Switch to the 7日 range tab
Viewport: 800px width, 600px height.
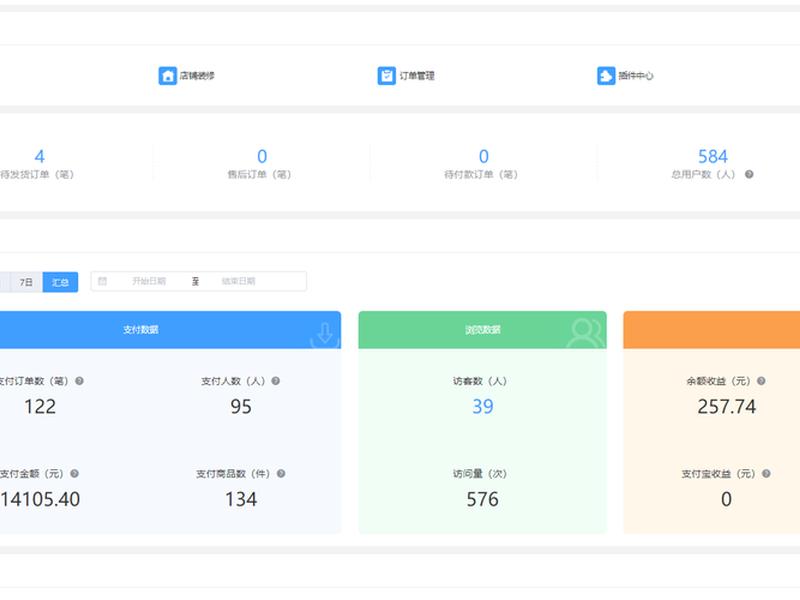point(26,282)
